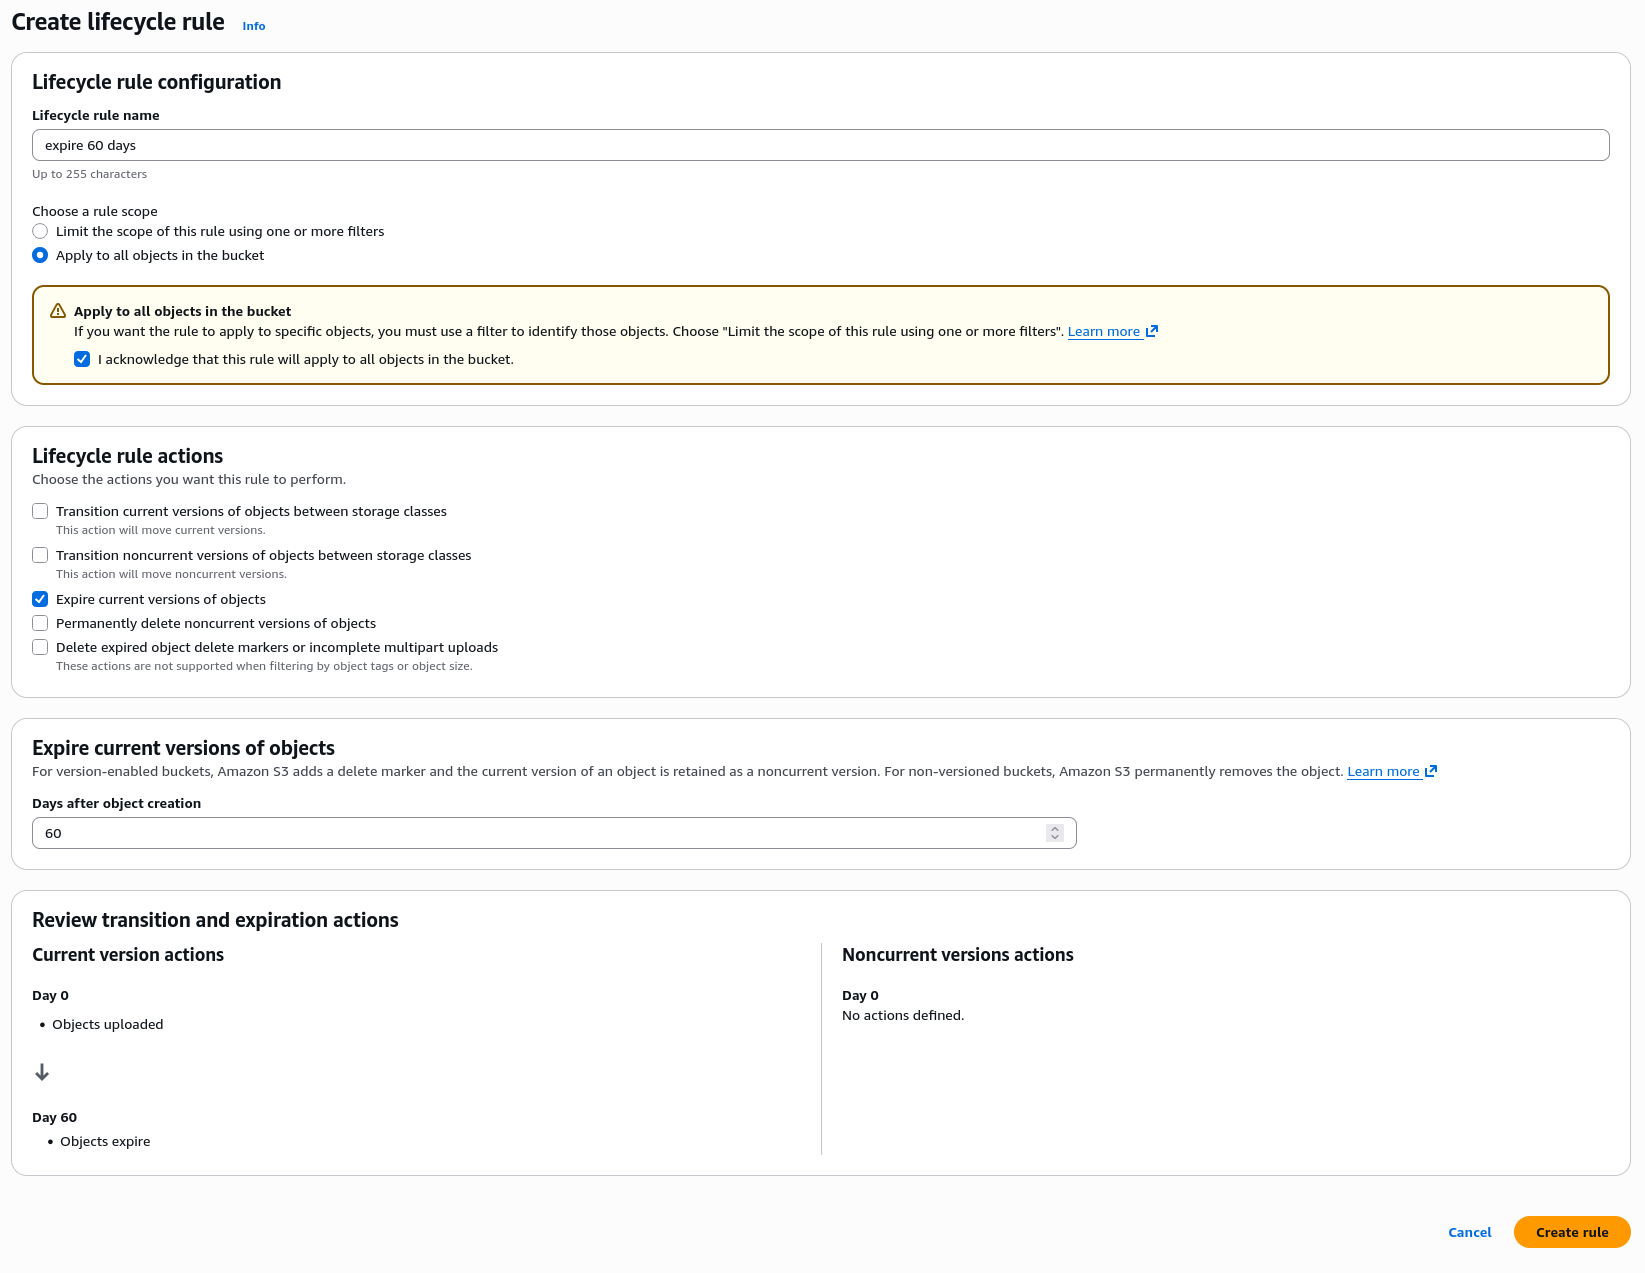Click down arrow icon under Day 0
Screen dimensions: 1645x1273
coord(42,1072)
